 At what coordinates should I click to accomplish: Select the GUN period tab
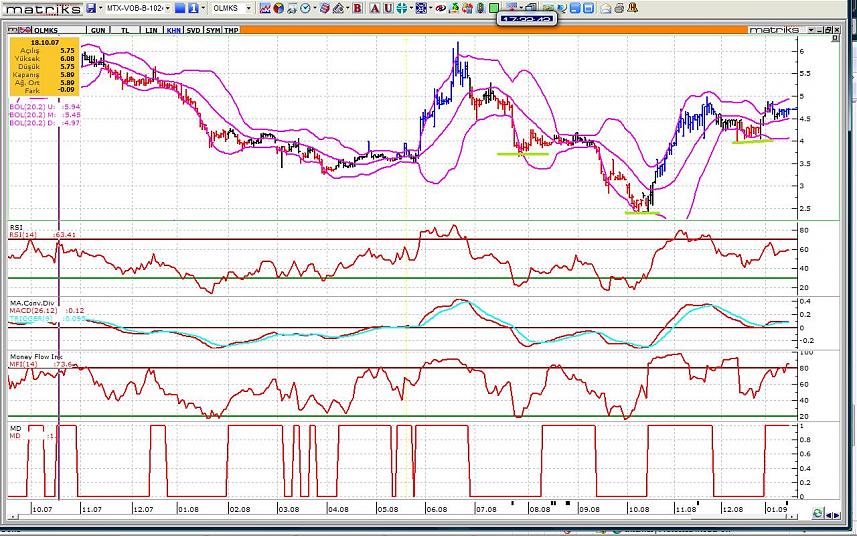(98, 30)
